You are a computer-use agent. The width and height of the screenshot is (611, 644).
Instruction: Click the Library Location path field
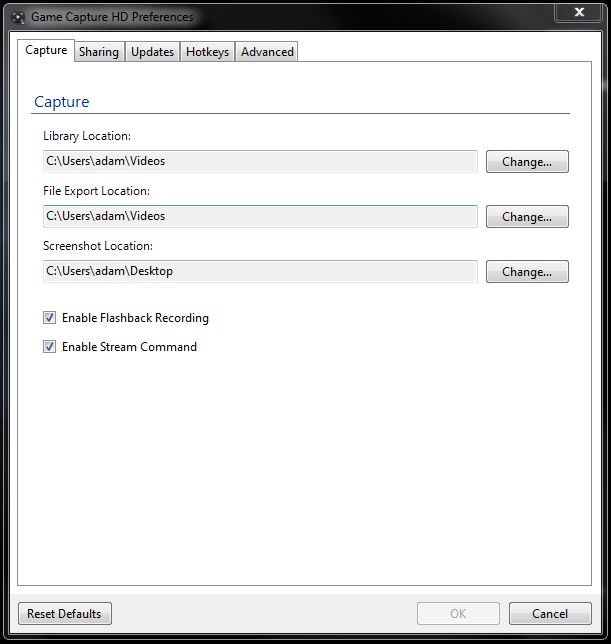pos(260,161)
